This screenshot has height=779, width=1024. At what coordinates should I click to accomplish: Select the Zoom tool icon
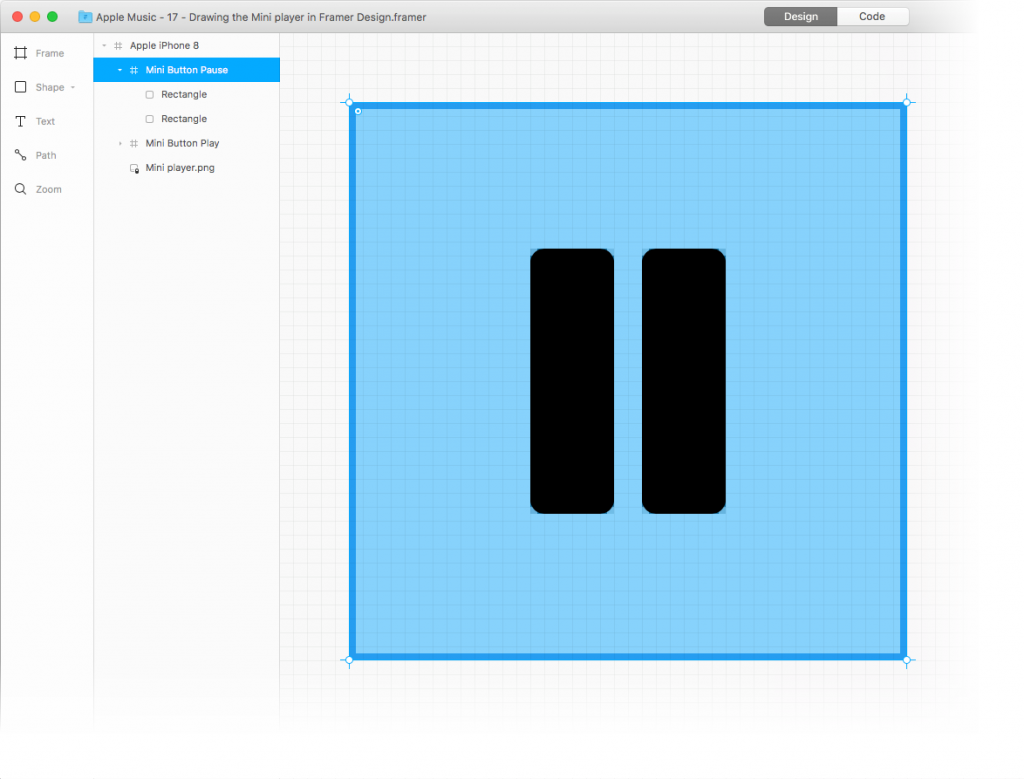[20, 189]
